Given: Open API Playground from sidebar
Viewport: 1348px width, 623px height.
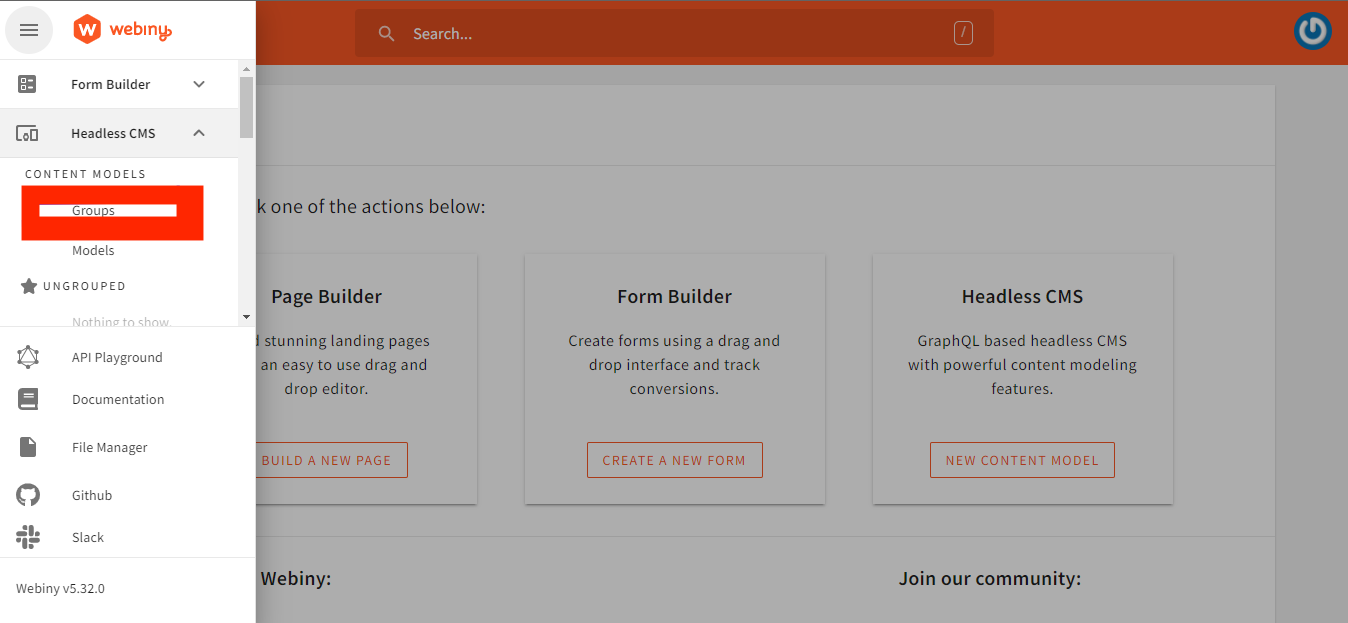Looking at the screenshot, I should click(117, 357).
